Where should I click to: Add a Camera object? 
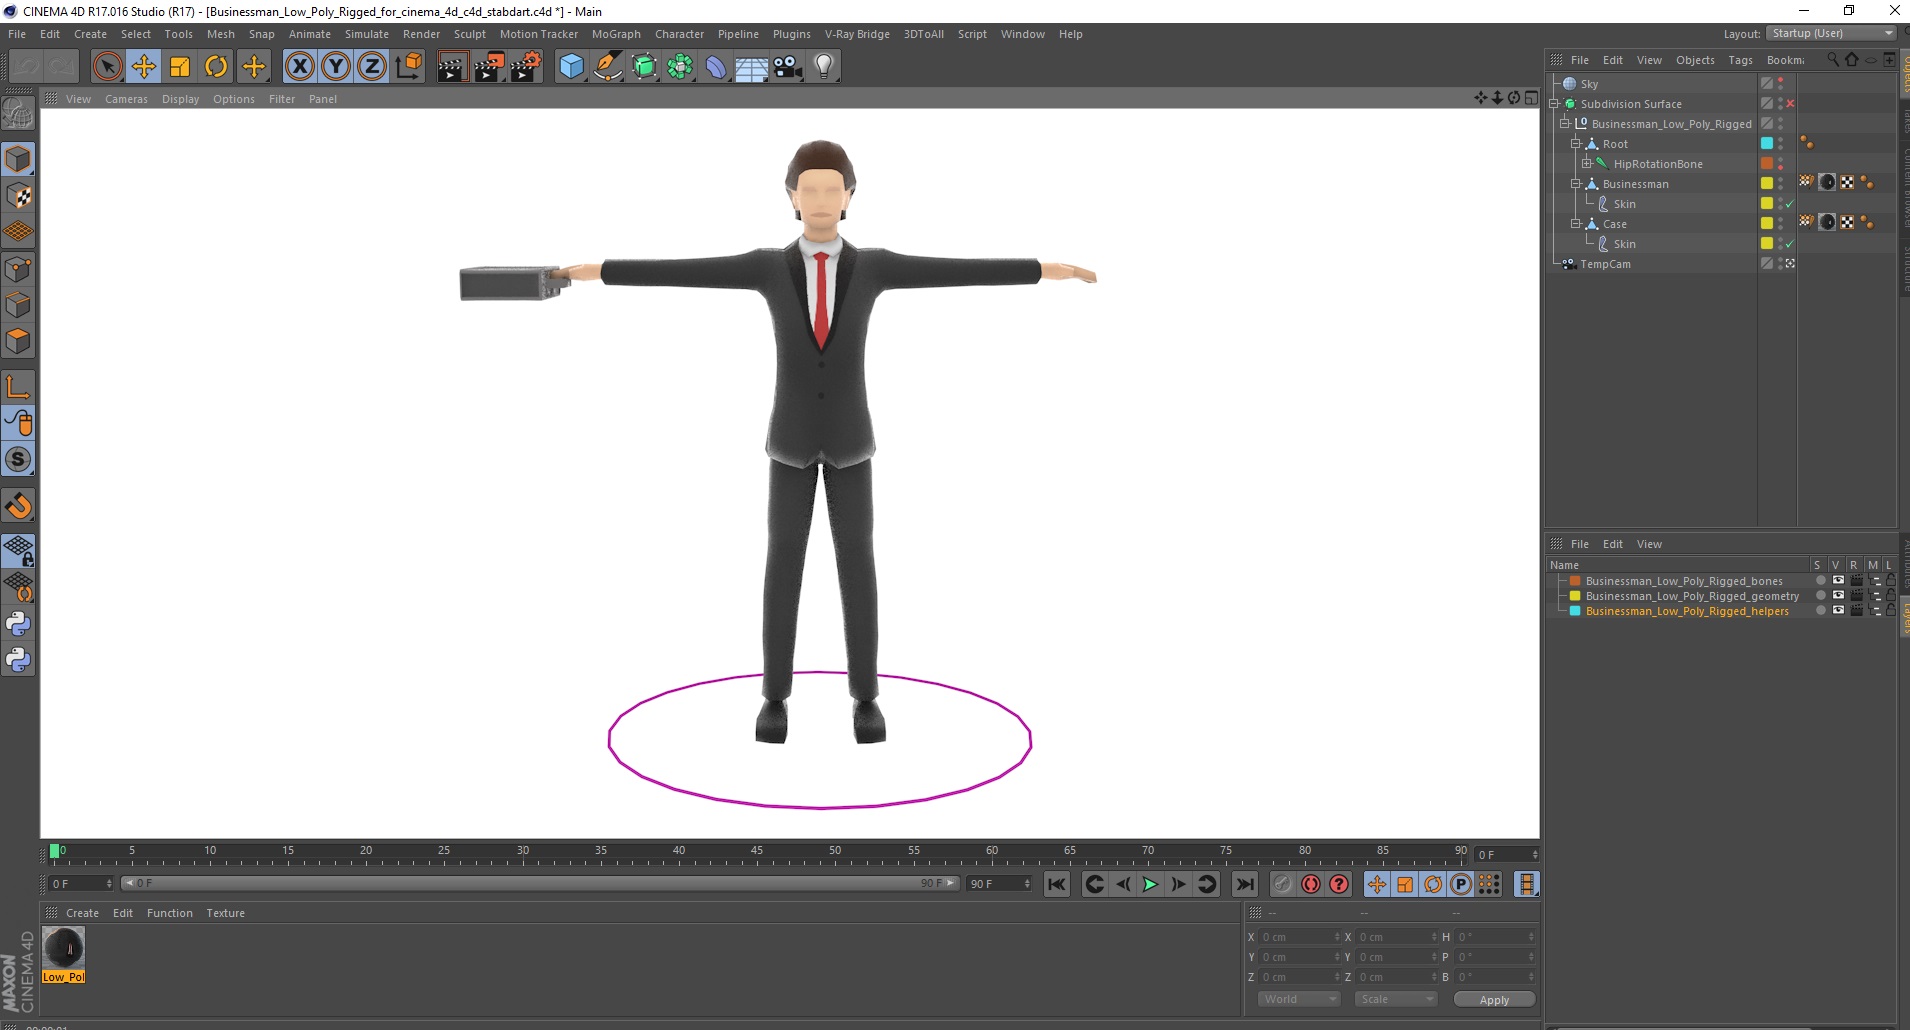click(x=788, y=67)
